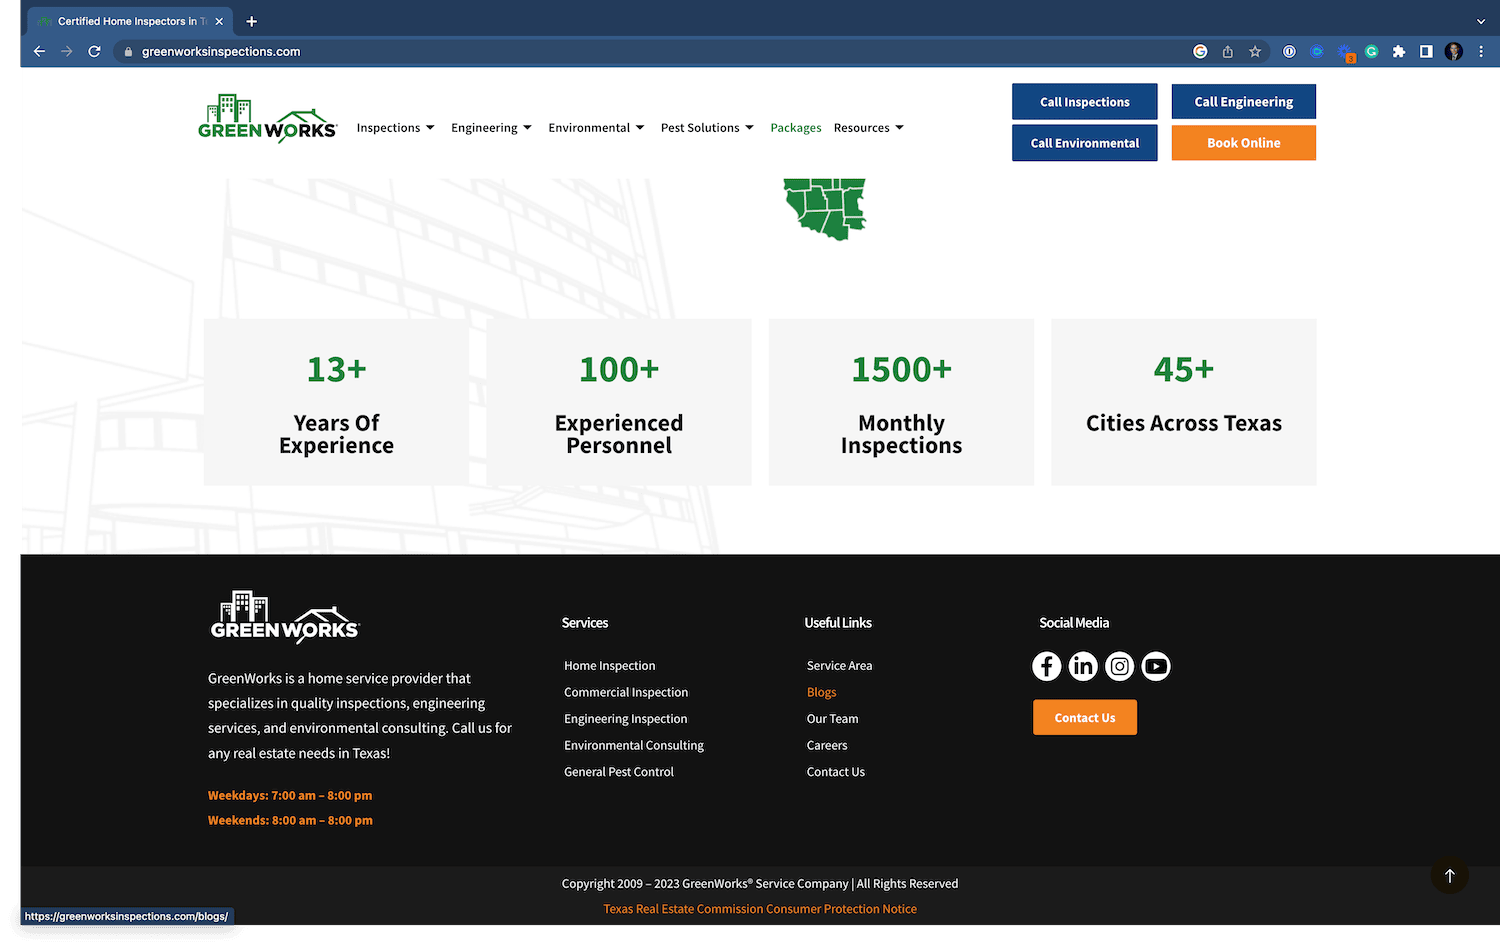Open the Our Team link
Viewport: 1500px width, 949px height.
coord(832,719)
